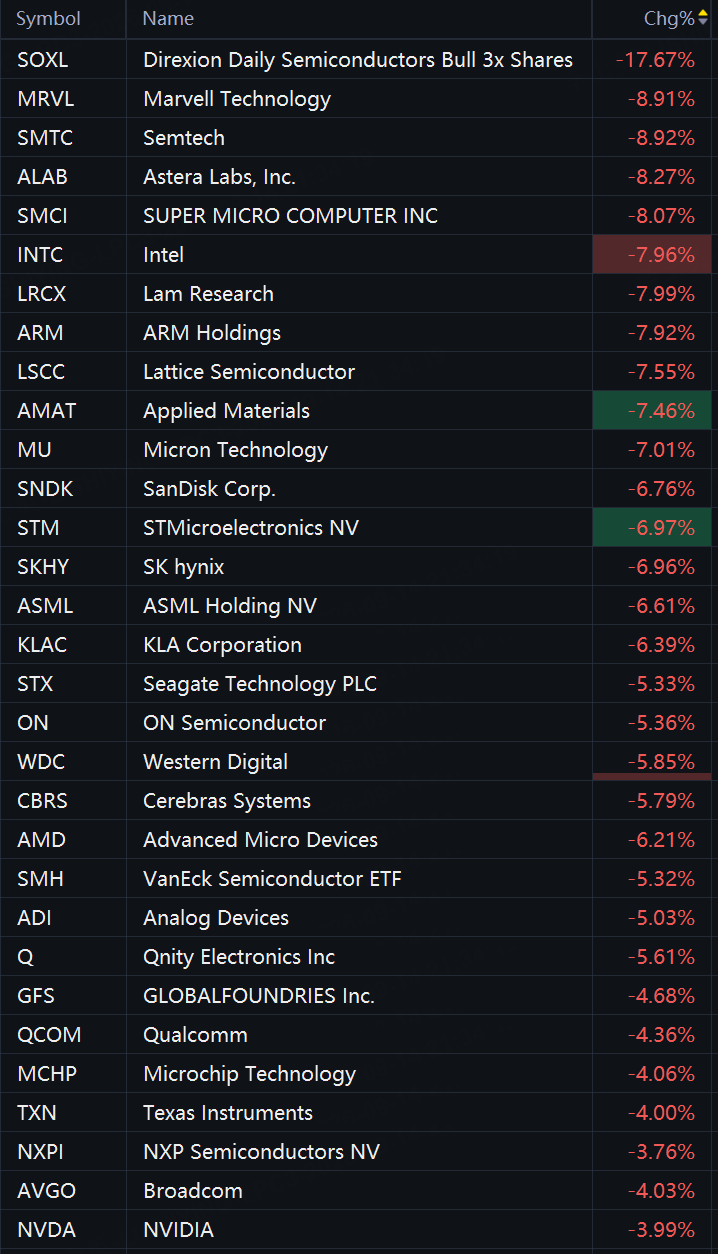This screenshot has height=1254, width=718.
Task: Sort by the Symbol column header
Action: [x=49, y=18]
